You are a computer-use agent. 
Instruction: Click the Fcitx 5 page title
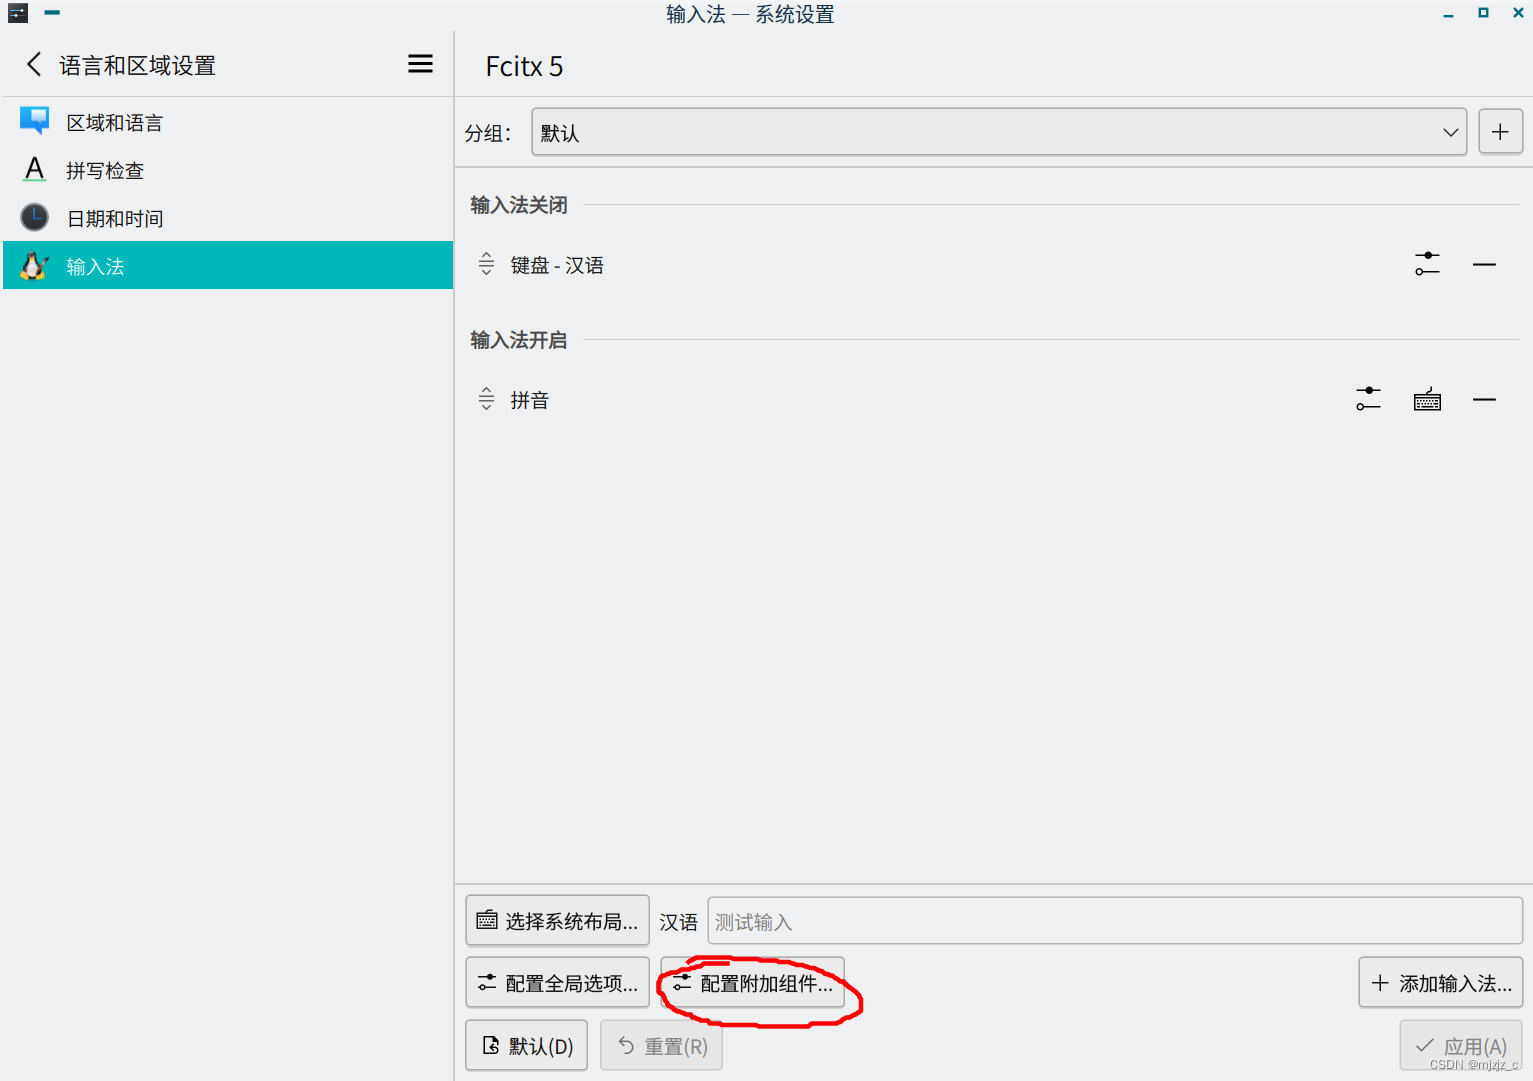[524, 66]
